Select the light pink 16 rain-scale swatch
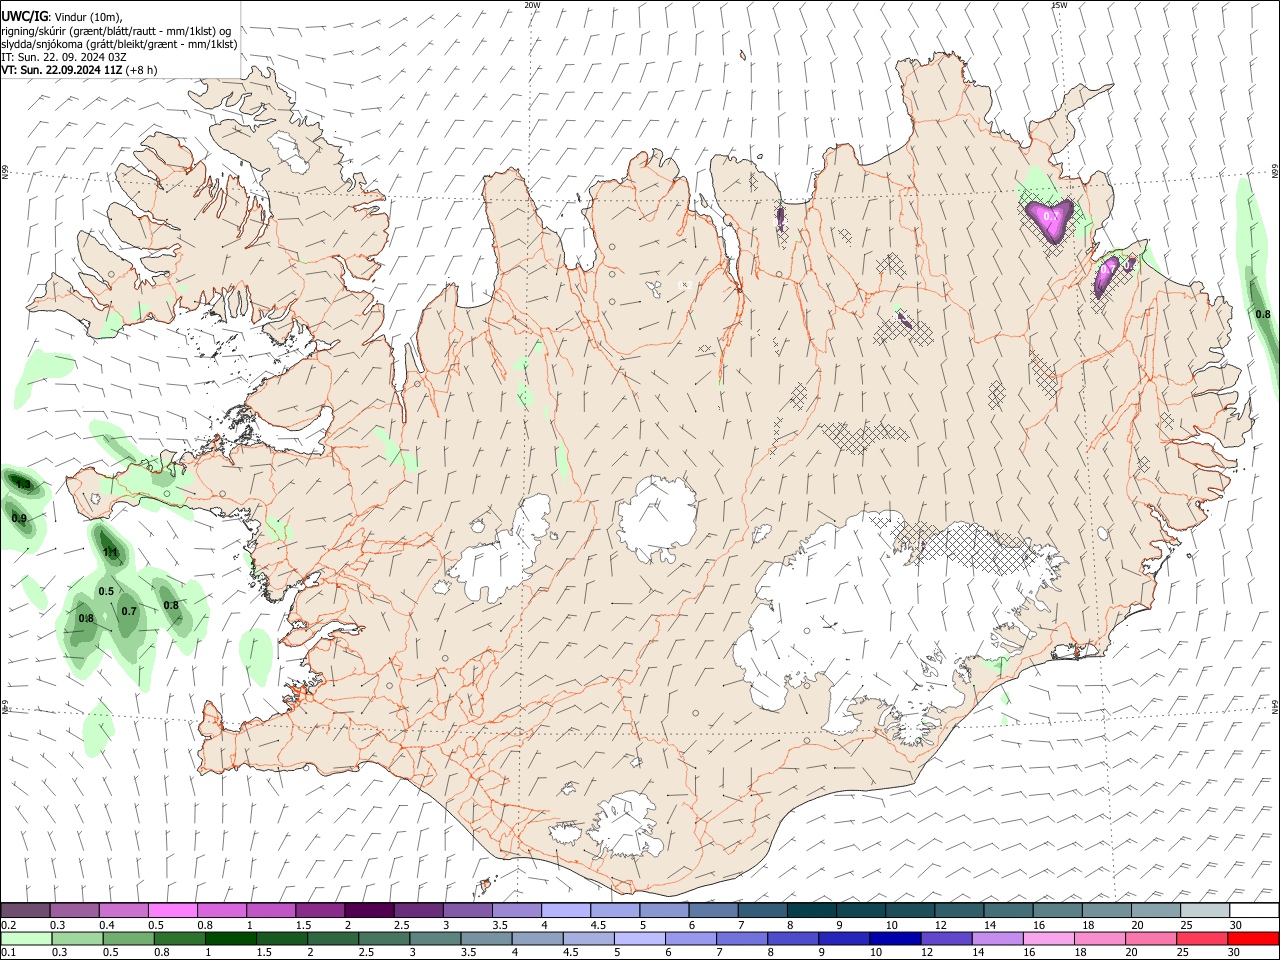Screen dimensions: 1280x960 [1049, 938]
